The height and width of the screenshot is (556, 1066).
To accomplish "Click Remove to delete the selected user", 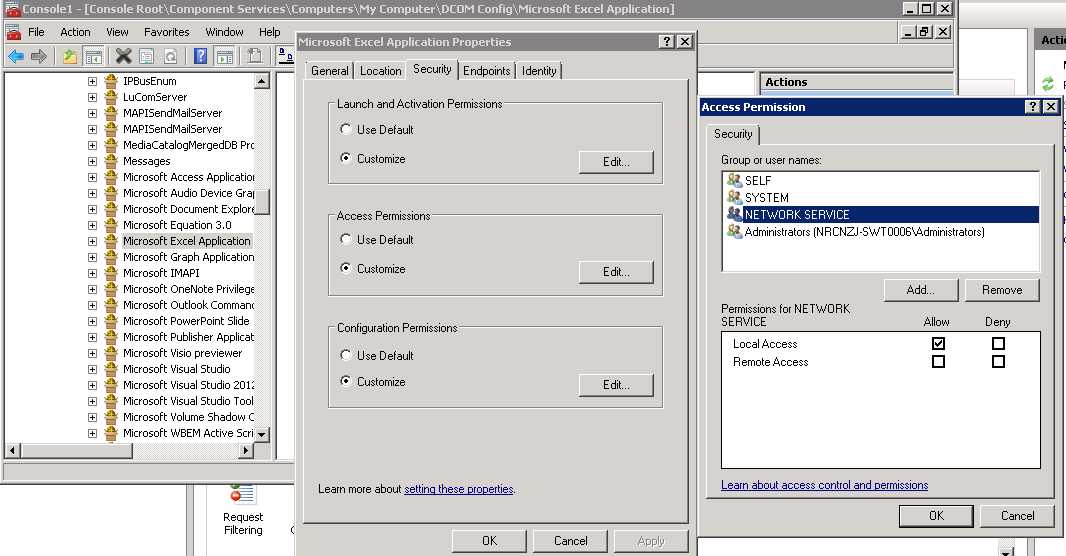I will coord(1002,290).
